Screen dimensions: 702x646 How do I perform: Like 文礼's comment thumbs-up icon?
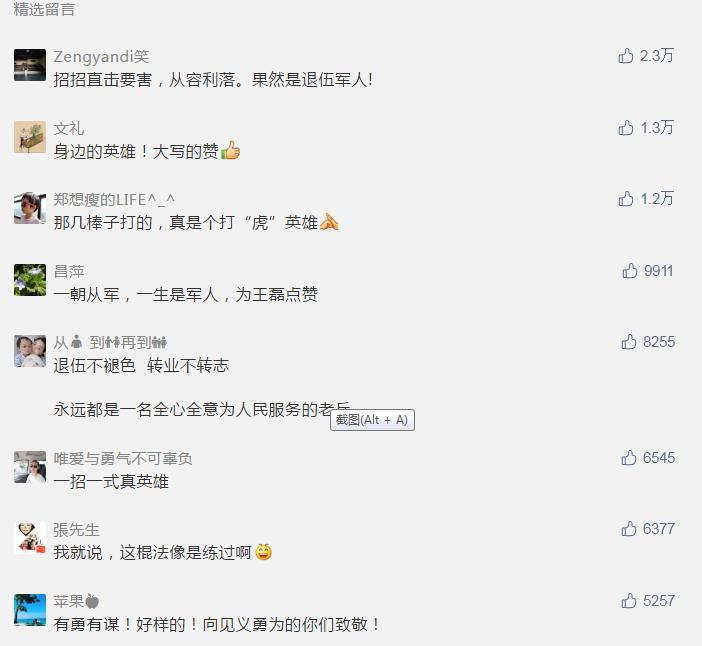point(625,128)
